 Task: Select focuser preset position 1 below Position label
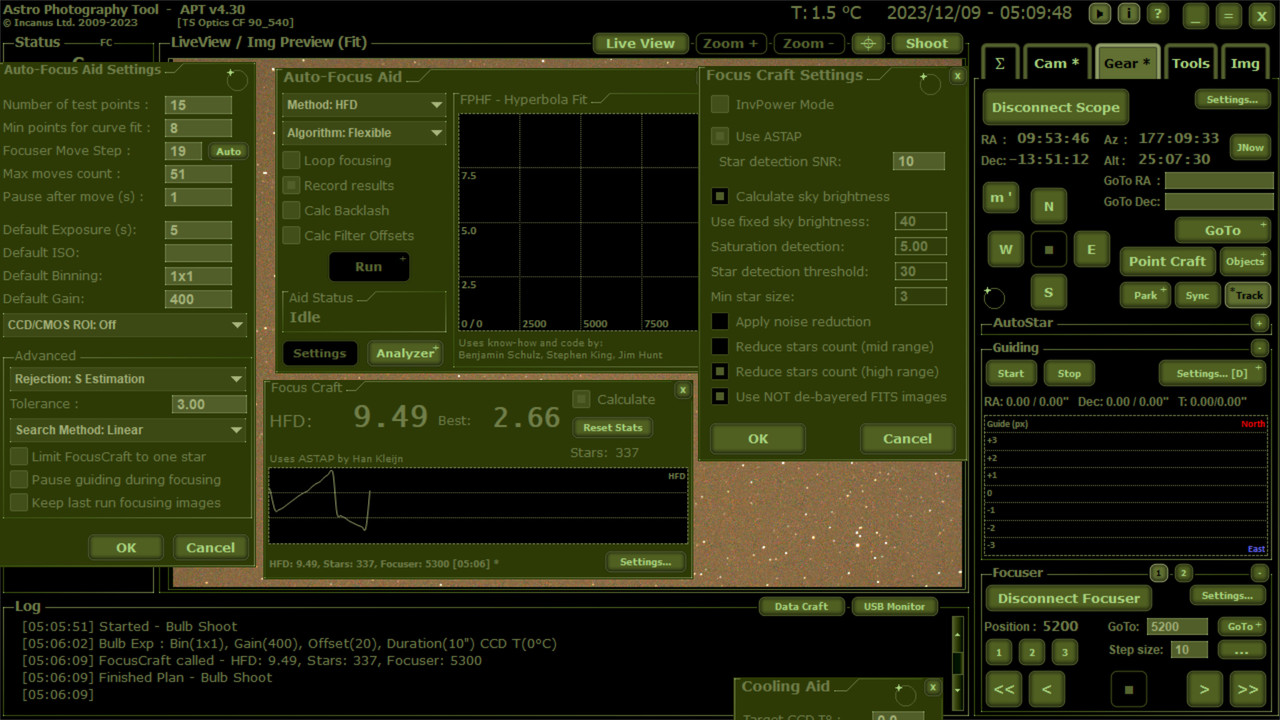tap(998, 652)
